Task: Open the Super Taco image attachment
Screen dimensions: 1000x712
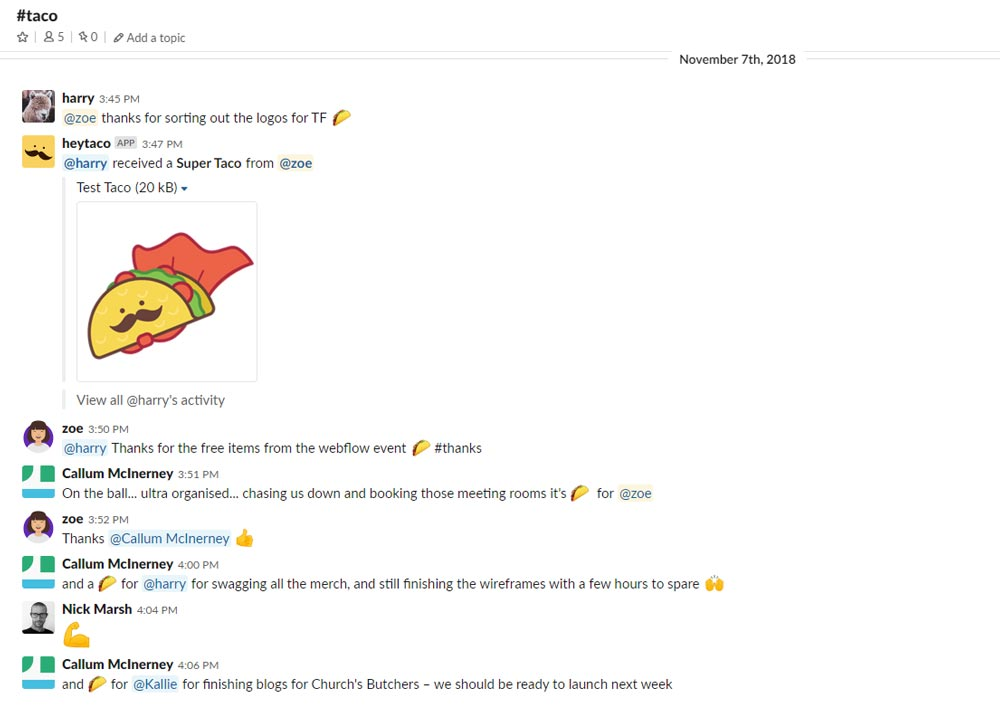Action: [167, 291]
